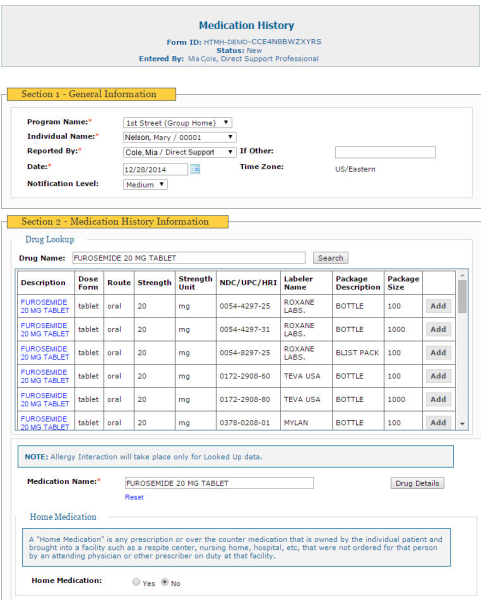Open the Notification Level dropdown
481x600 pixels.
(145, 184)
